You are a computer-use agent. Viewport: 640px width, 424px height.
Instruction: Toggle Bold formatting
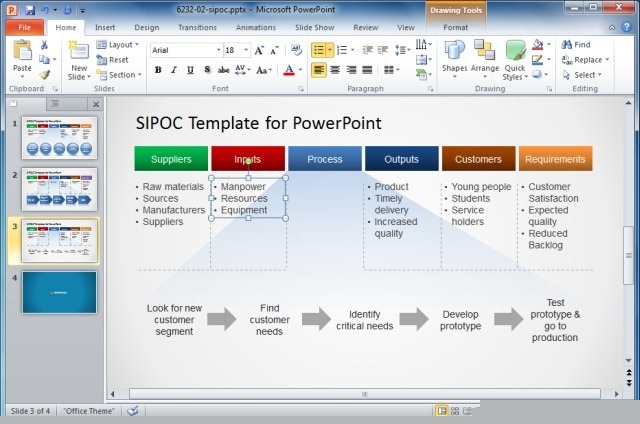tap(158, 70)
